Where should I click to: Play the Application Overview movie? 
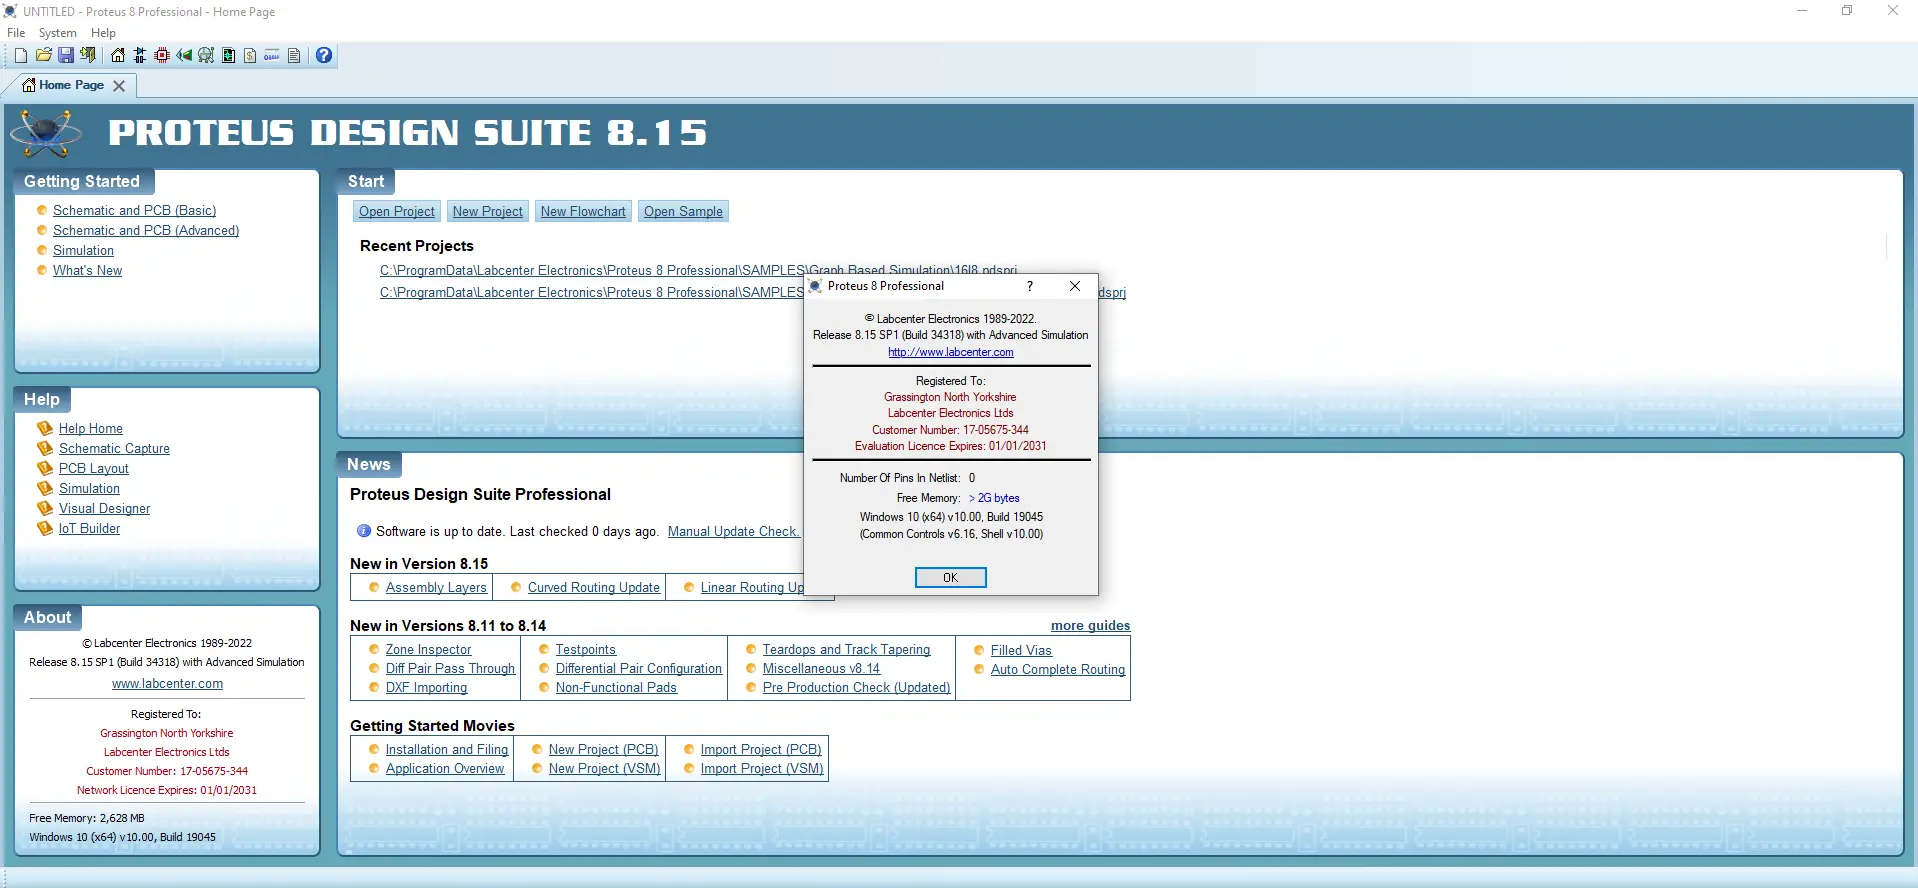pyautogui.click(x=445, y=768)
